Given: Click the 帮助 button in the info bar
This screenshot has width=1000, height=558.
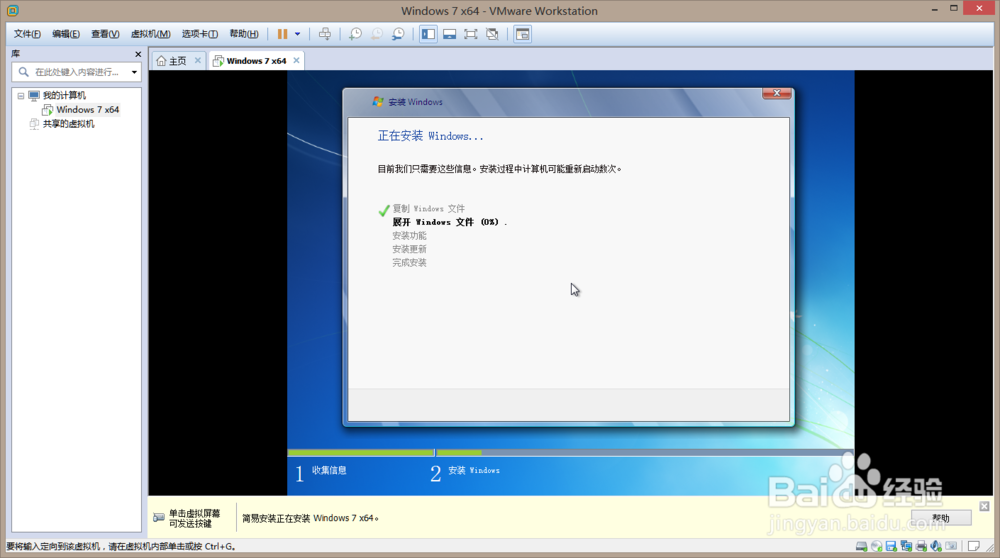Looking at the screenshot, I should 941,518.
